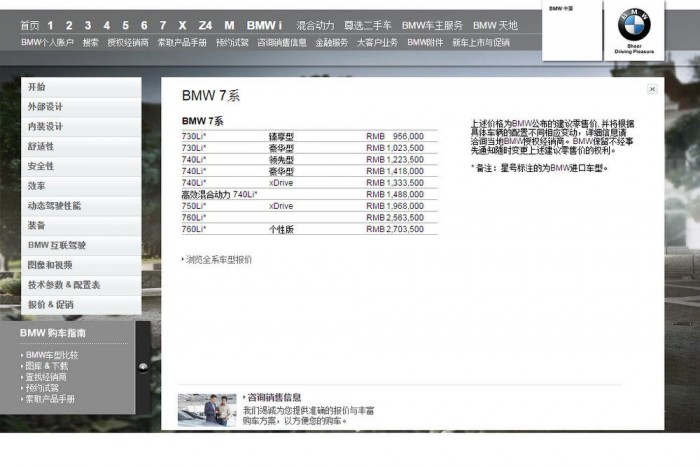The height and width of the screenshot is (467, 700).
Task: Switch to 动态驾驶性能 sidebar item
Action: [x=54, y=206]
